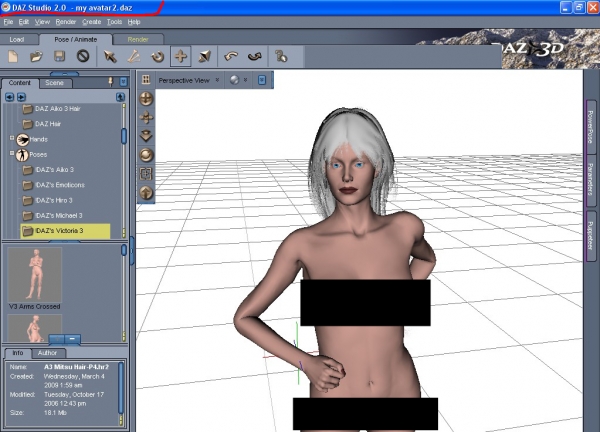Click the last toolbar icon after Redo
The width and height of the screenshot is (600, 432).
281,57
